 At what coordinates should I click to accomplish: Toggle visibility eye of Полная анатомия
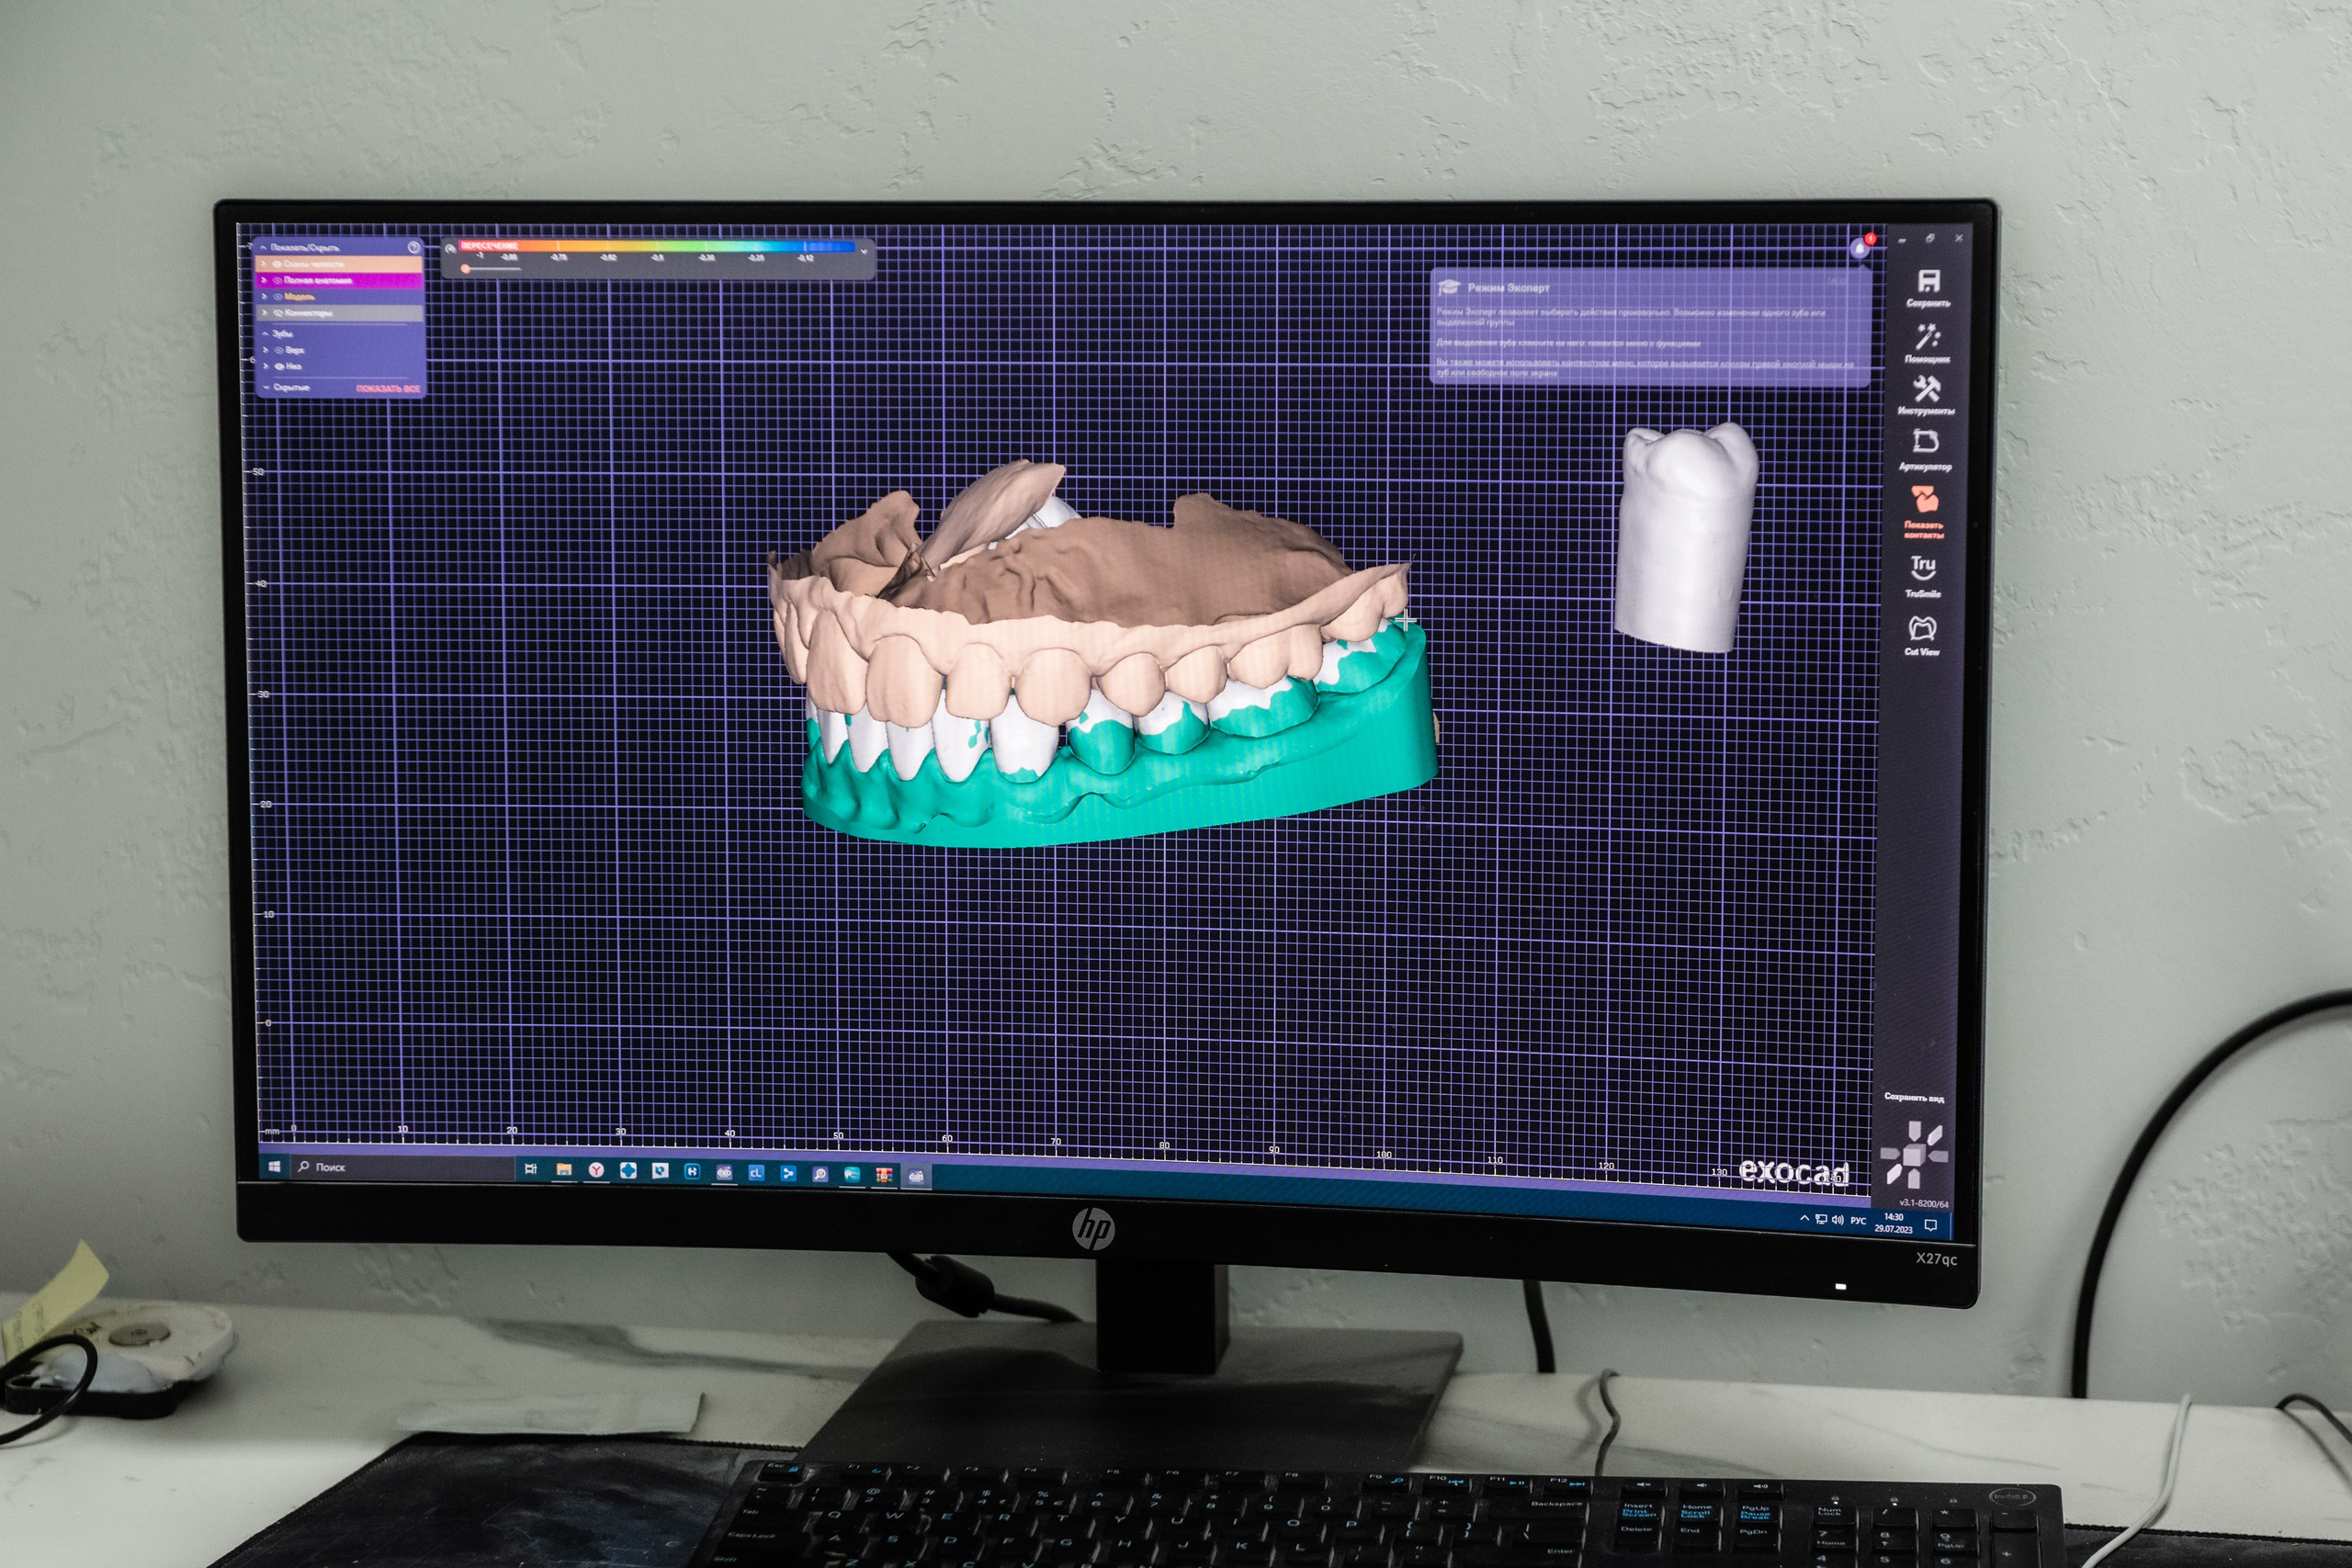click(277, 281)
